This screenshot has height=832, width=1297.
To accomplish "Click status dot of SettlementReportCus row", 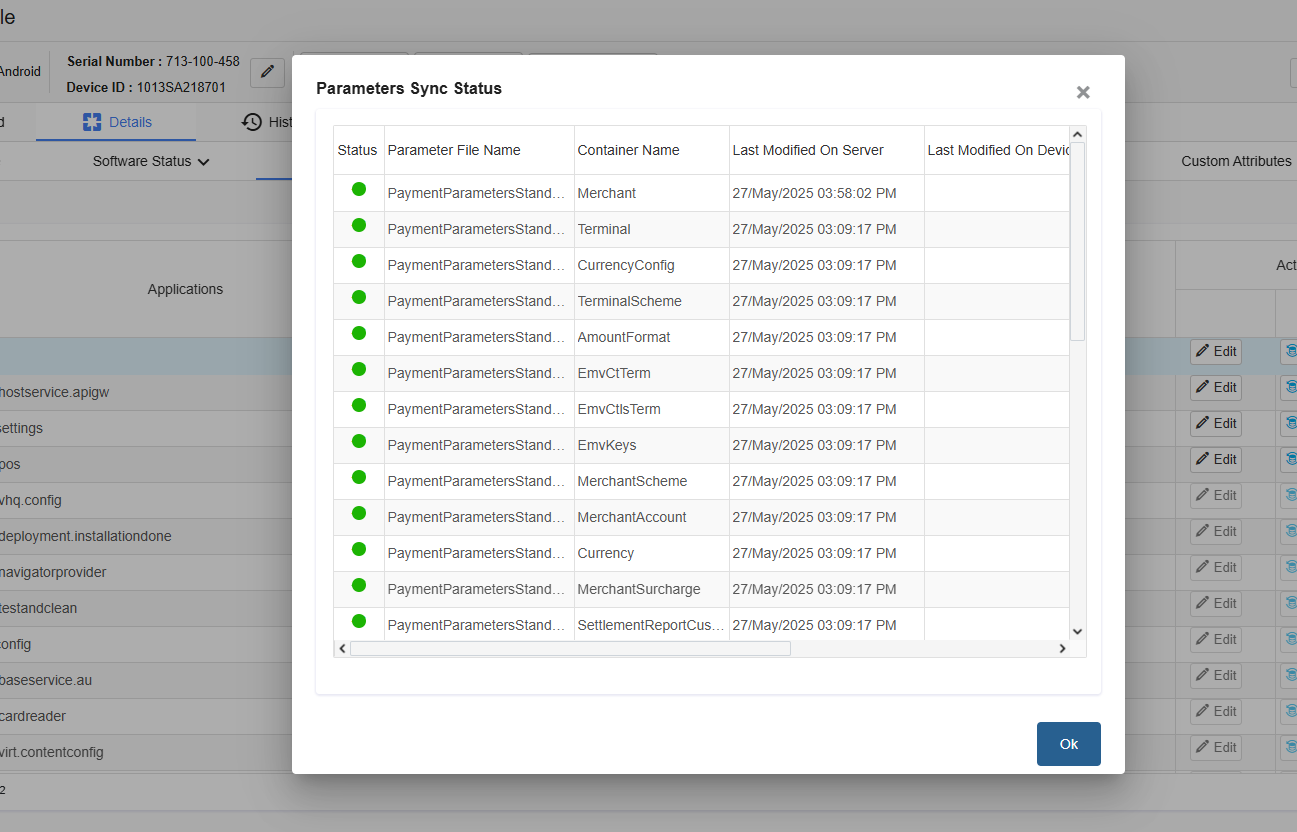I will click(359, 621).
